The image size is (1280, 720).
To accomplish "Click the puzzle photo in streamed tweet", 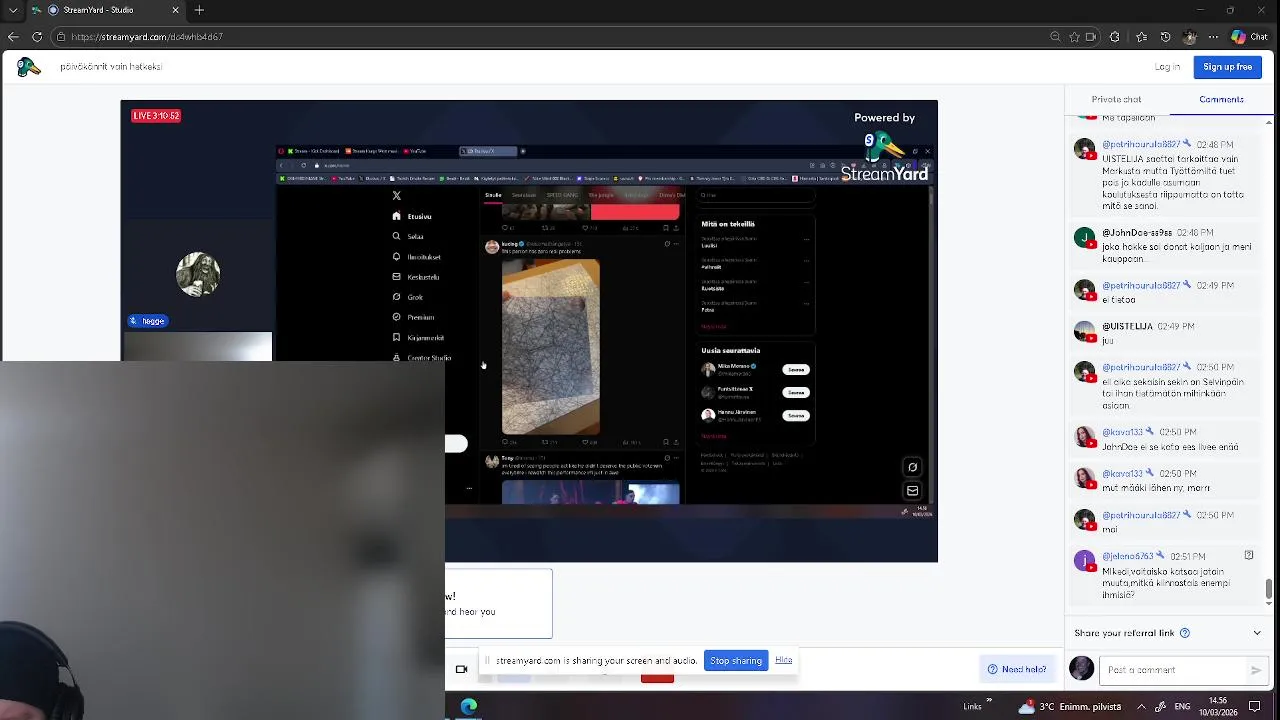I will [550, 347].
